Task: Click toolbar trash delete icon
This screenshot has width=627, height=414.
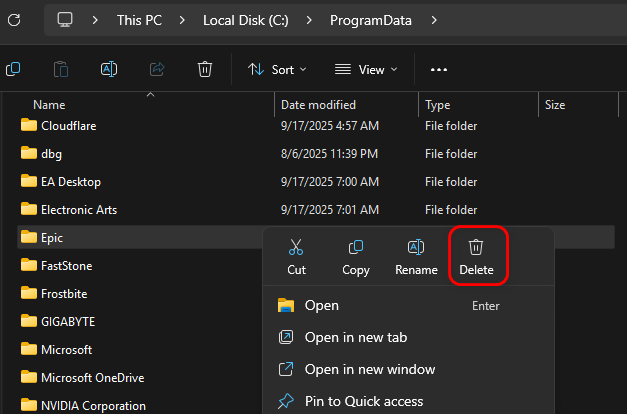Action: (205, 69)
